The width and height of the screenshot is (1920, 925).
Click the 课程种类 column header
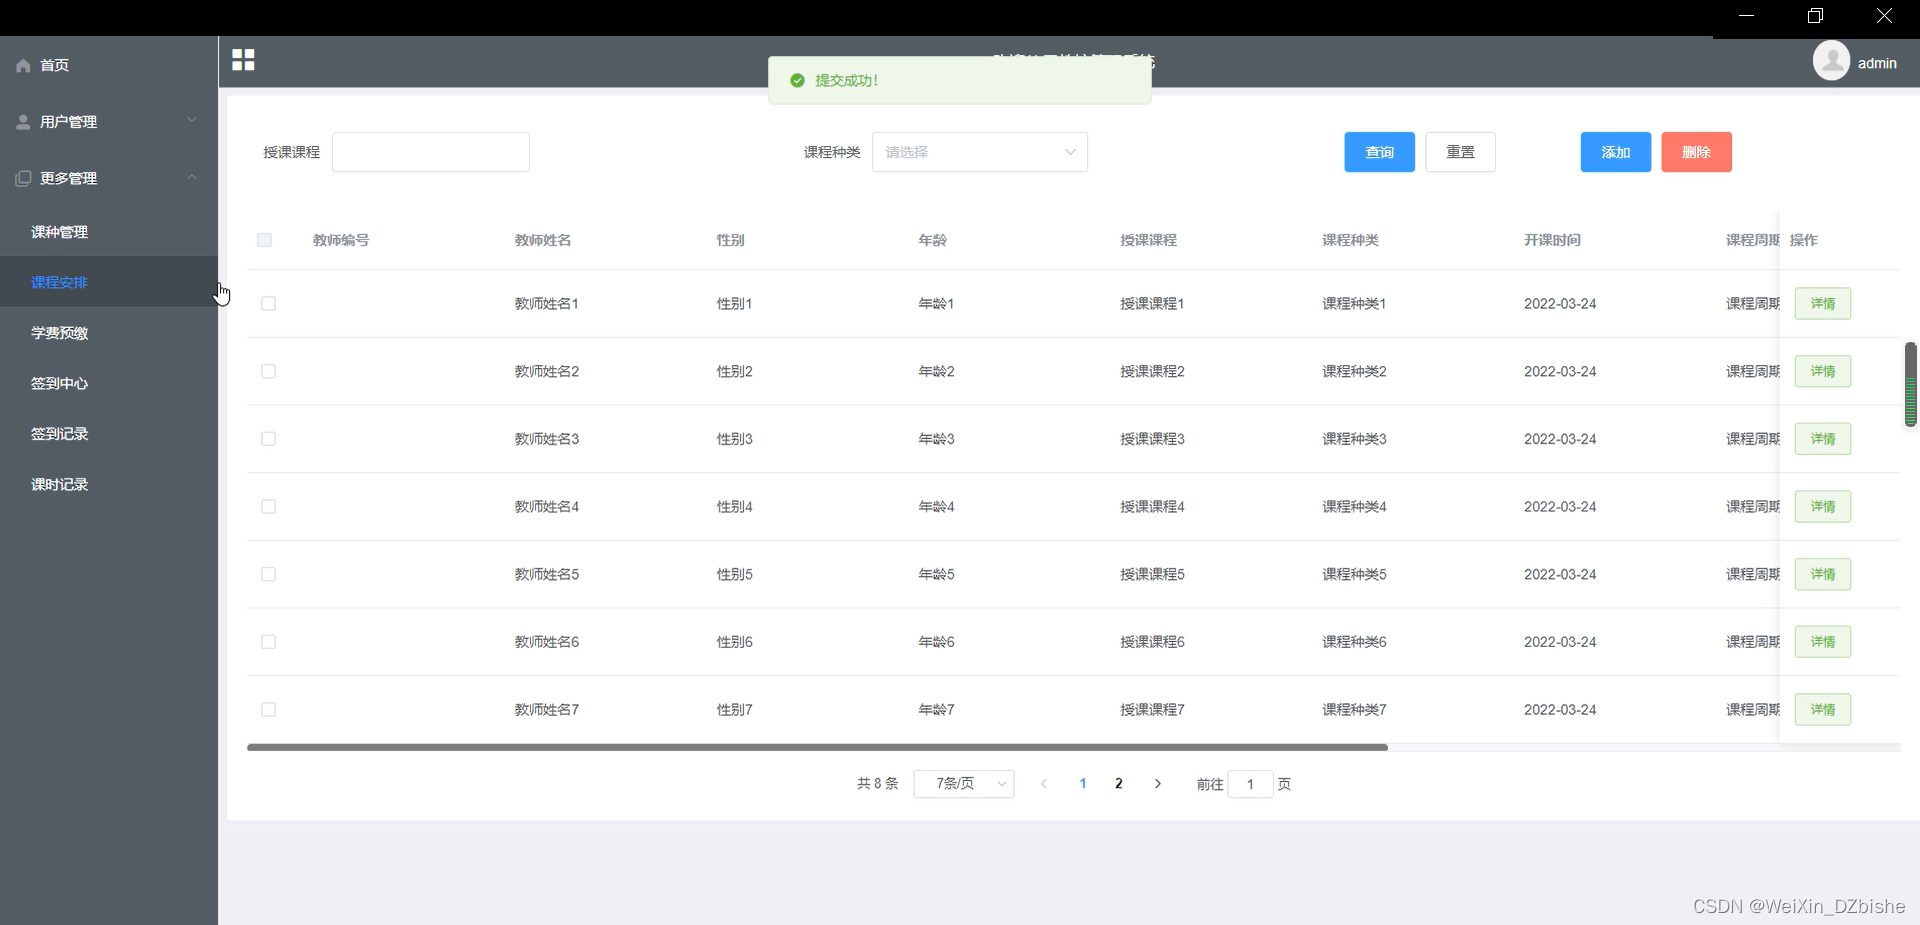tap(1350, 240)
